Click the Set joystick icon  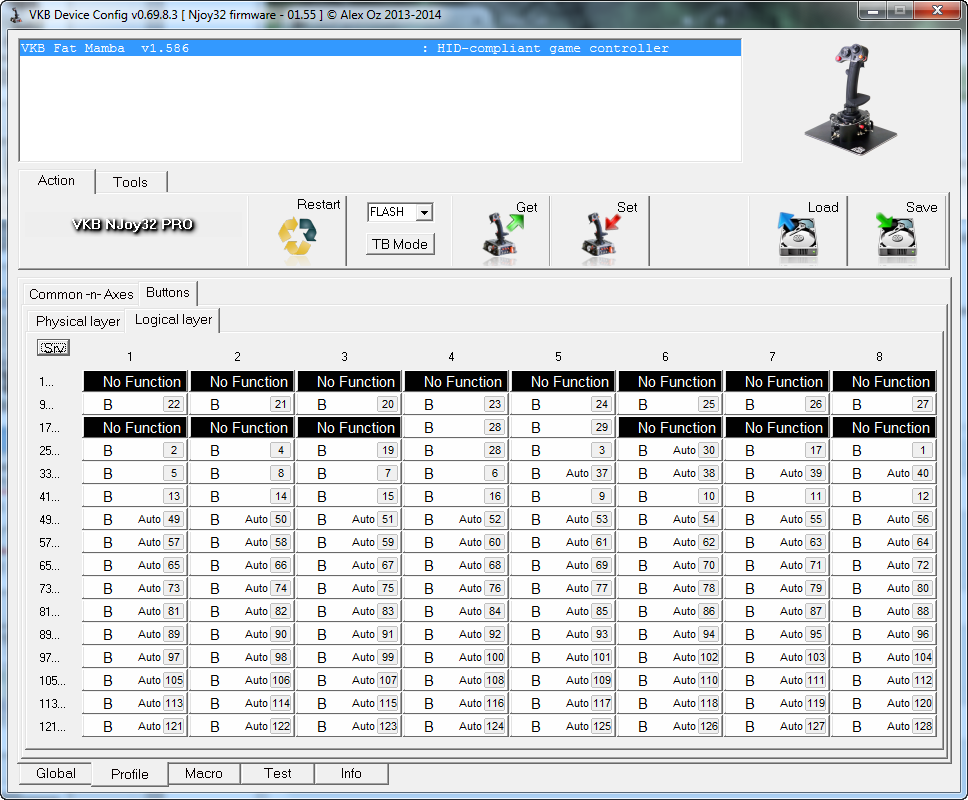pyautogui.click(x=599, y=235)
